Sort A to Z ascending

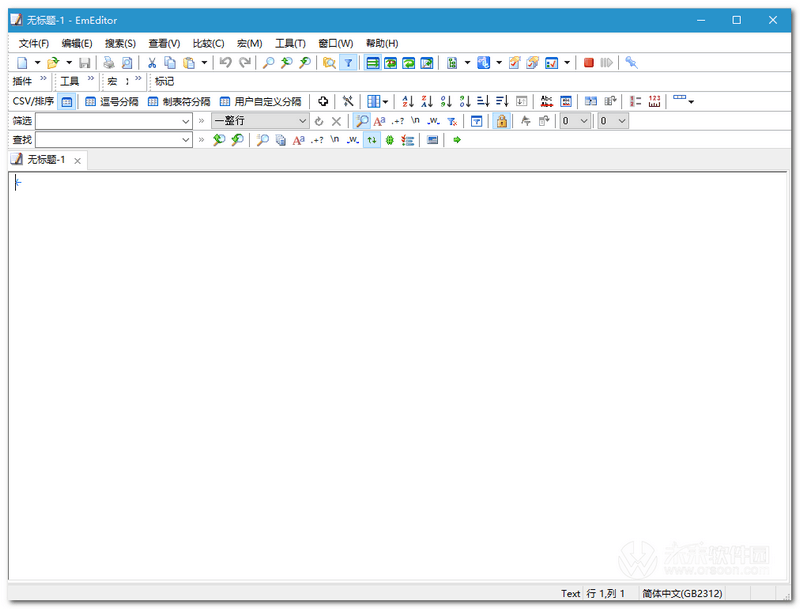coord(407,101)
